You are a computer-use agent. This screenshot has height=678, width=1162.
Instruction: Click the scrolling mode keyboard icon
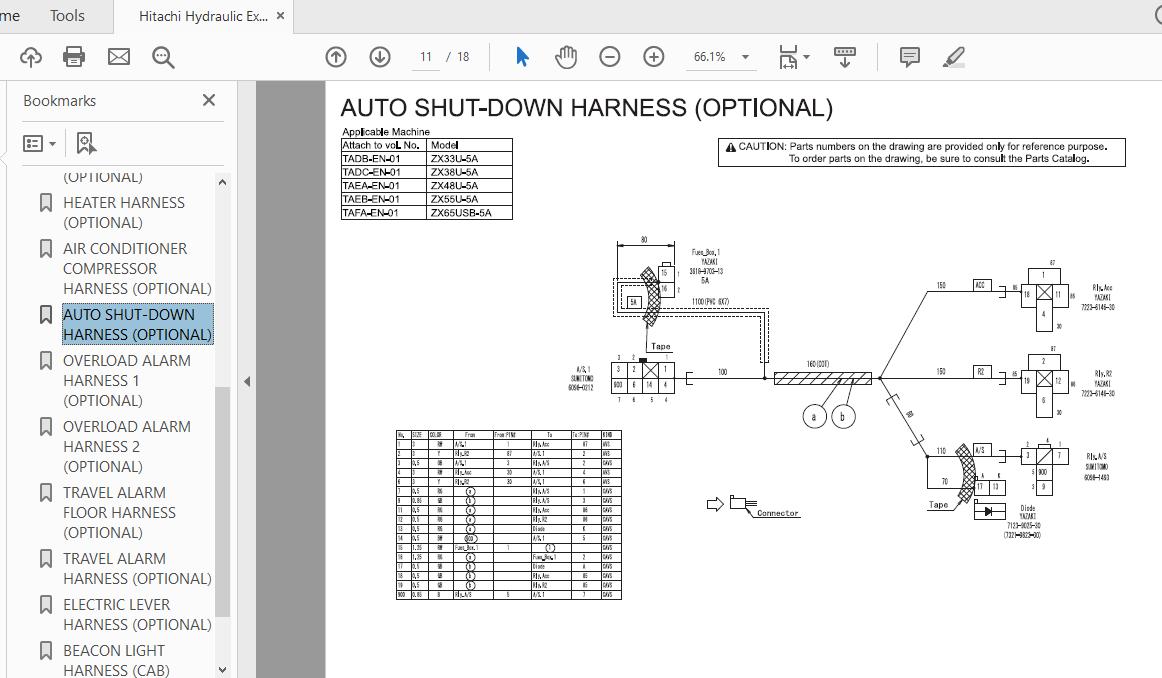845,57
